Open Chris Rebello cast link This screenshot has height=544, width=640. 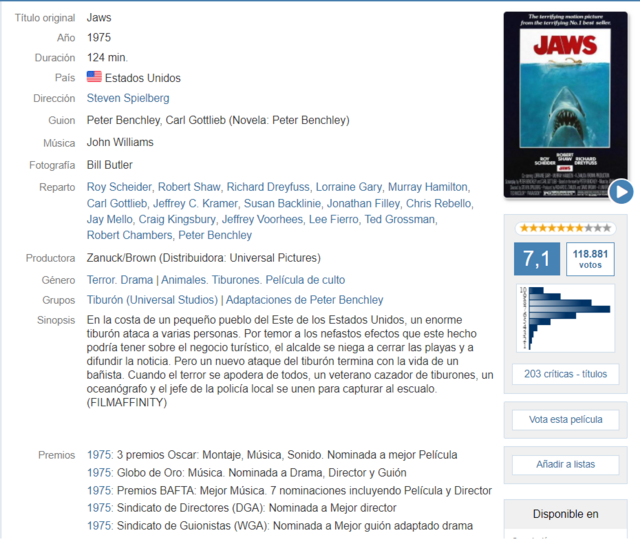coord(439,203)
